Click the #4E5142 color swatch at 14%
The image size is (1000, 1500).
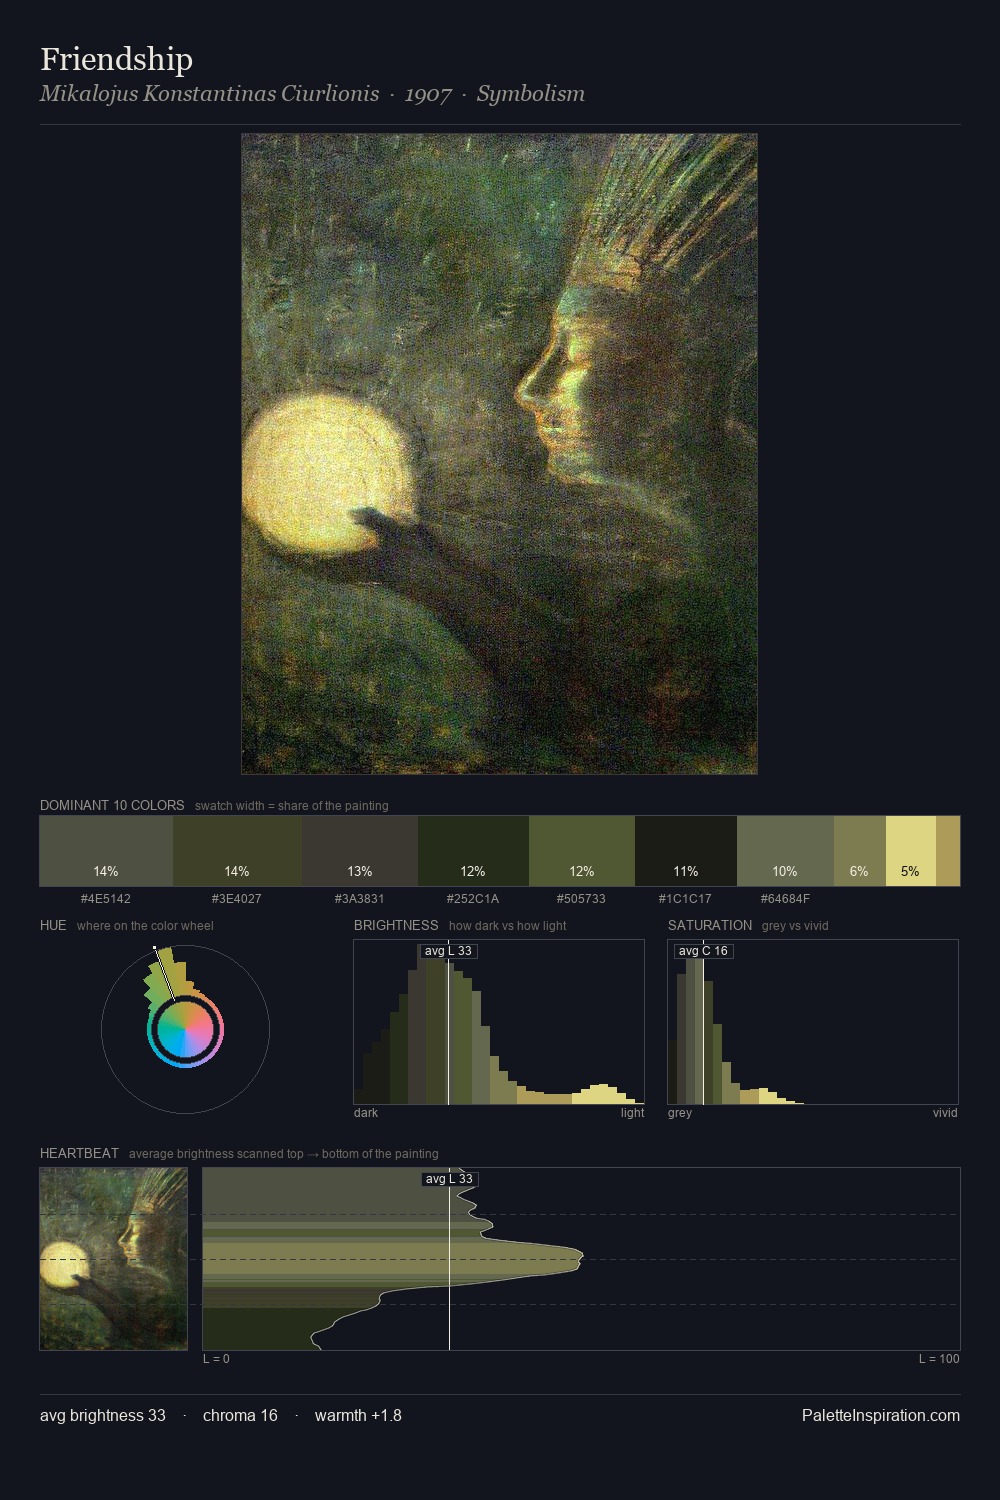[x=106, y=851]
